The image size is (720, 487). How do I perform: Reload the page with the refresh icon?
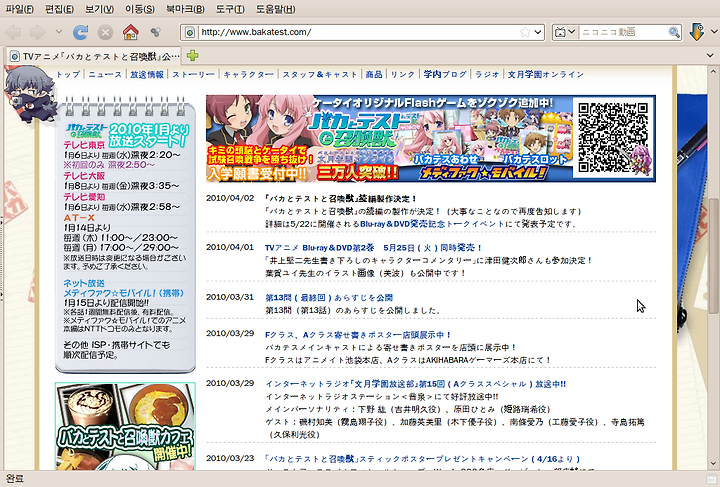point(81,32)
